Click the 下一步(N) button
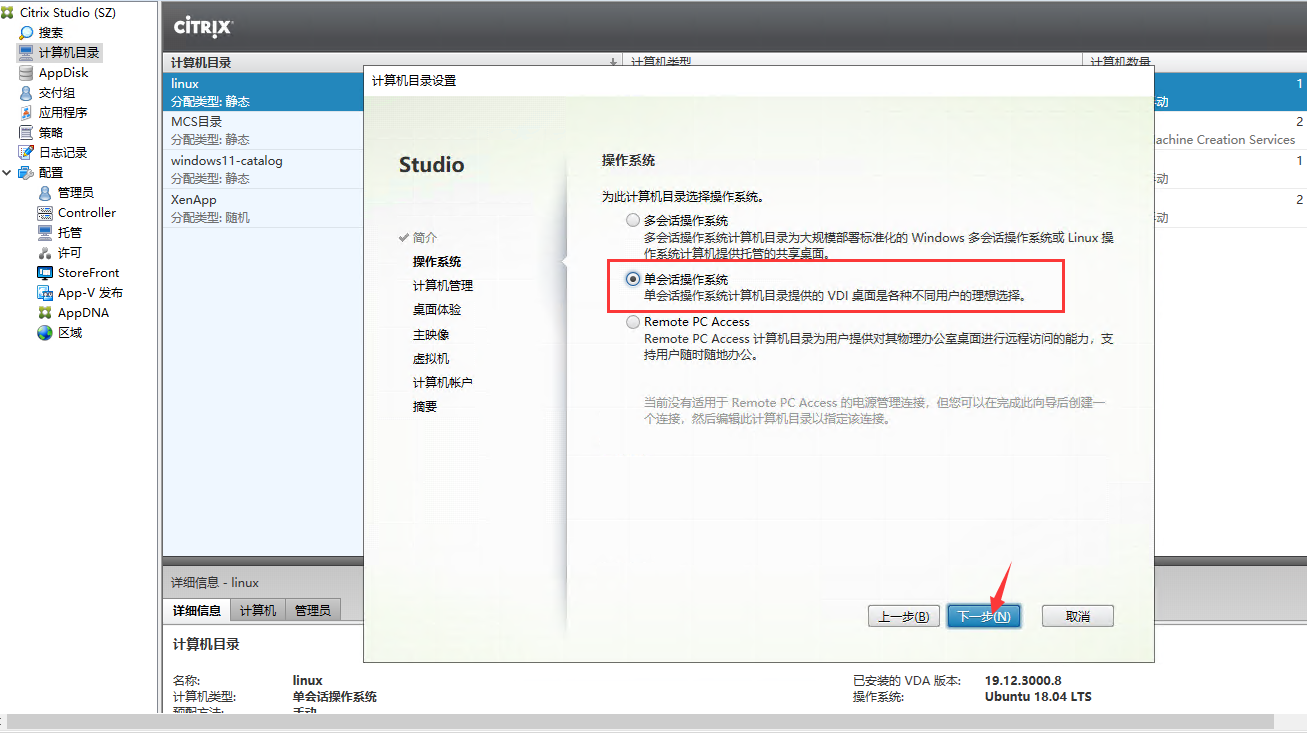The width and height of the screenshot is (1307, 733). click(983, 615)
